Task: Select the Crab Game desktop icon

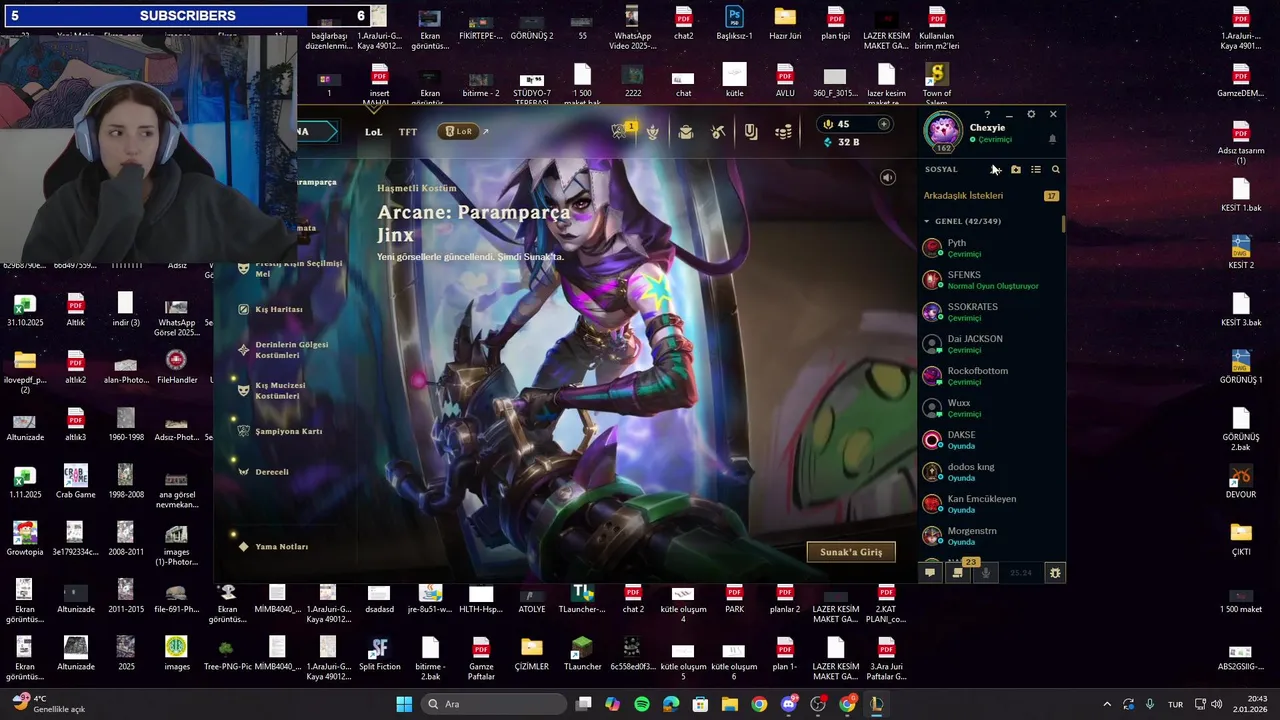Action: point(75,481)
